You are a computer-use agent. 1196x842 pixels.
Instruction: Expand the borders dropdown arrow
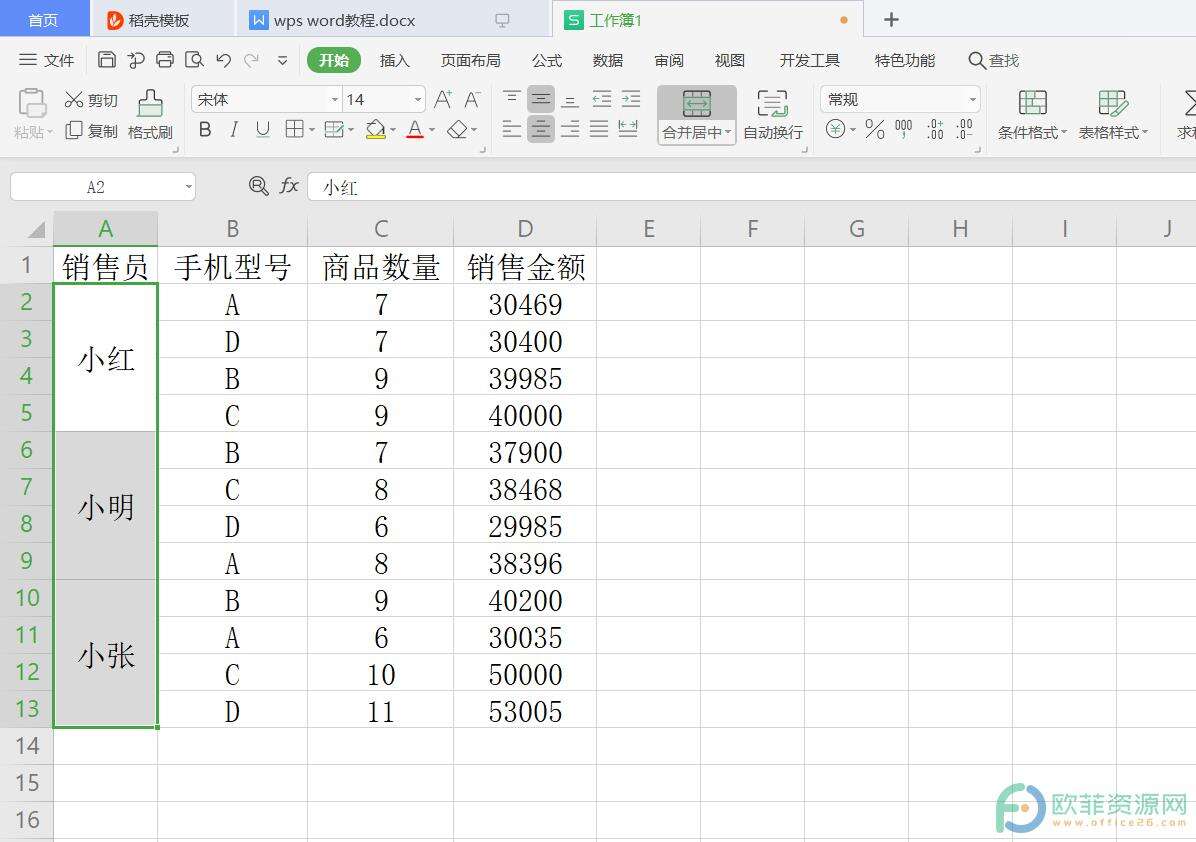pos(312,130)
